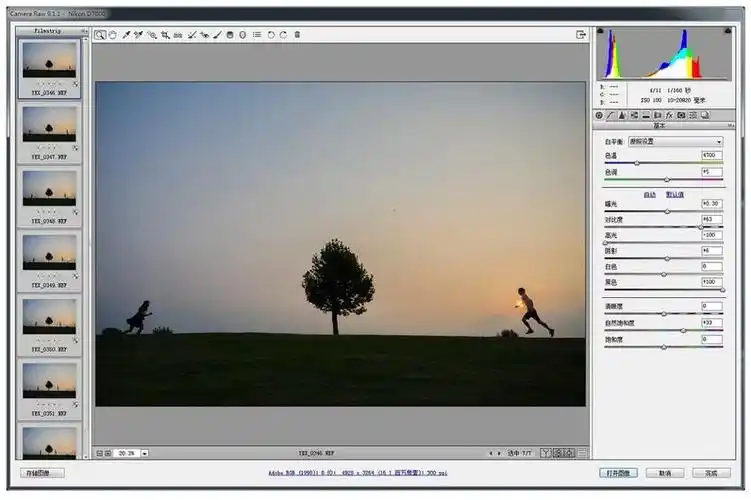Click the exposure (曝光) slider handle
The image size is (751, 500).
667,211
